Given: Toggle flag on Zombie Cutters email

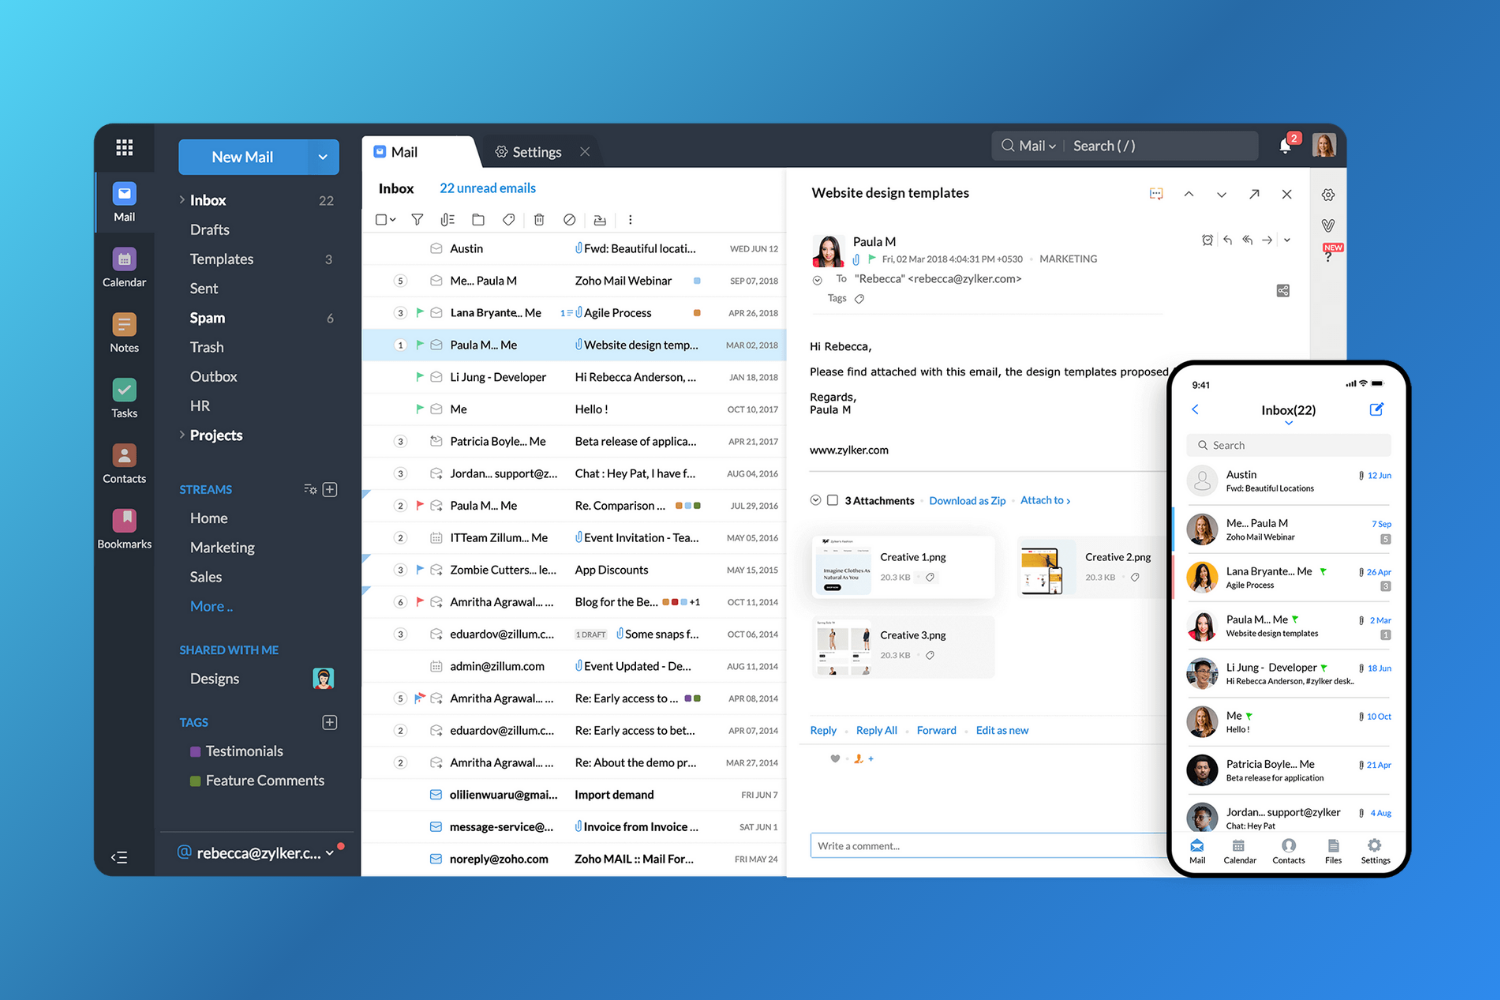Looking at the screenshot, I should (420, 570).
